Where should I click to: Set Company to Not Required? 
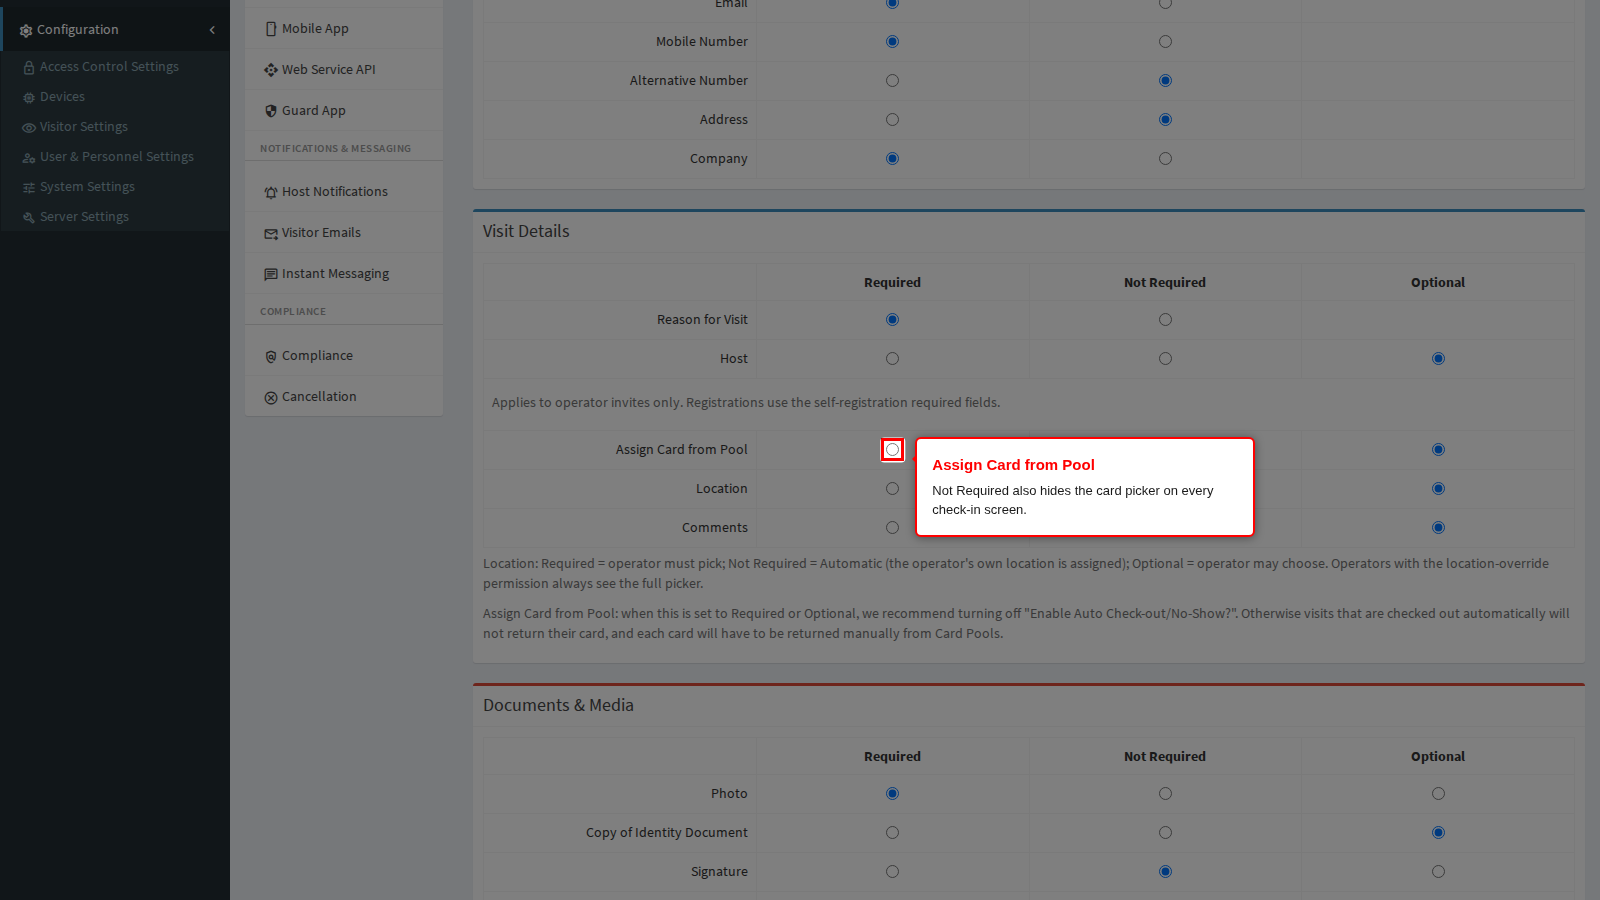pyautogui.click(x=1165, y=159)
